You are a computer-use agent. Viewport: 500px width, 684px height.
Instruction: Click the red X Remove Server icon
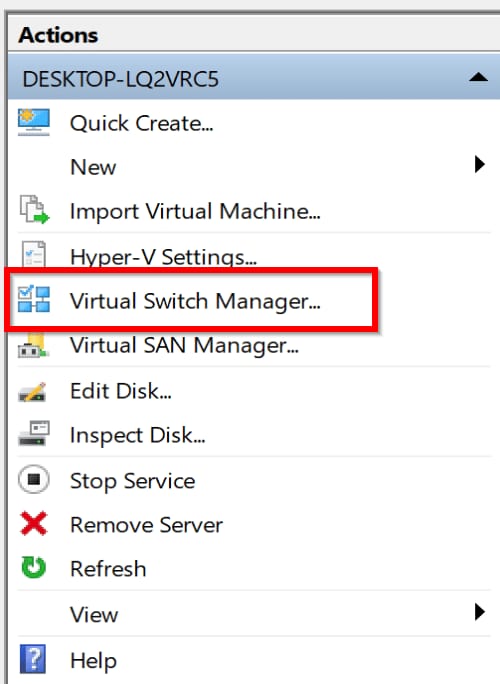(34, 523)
